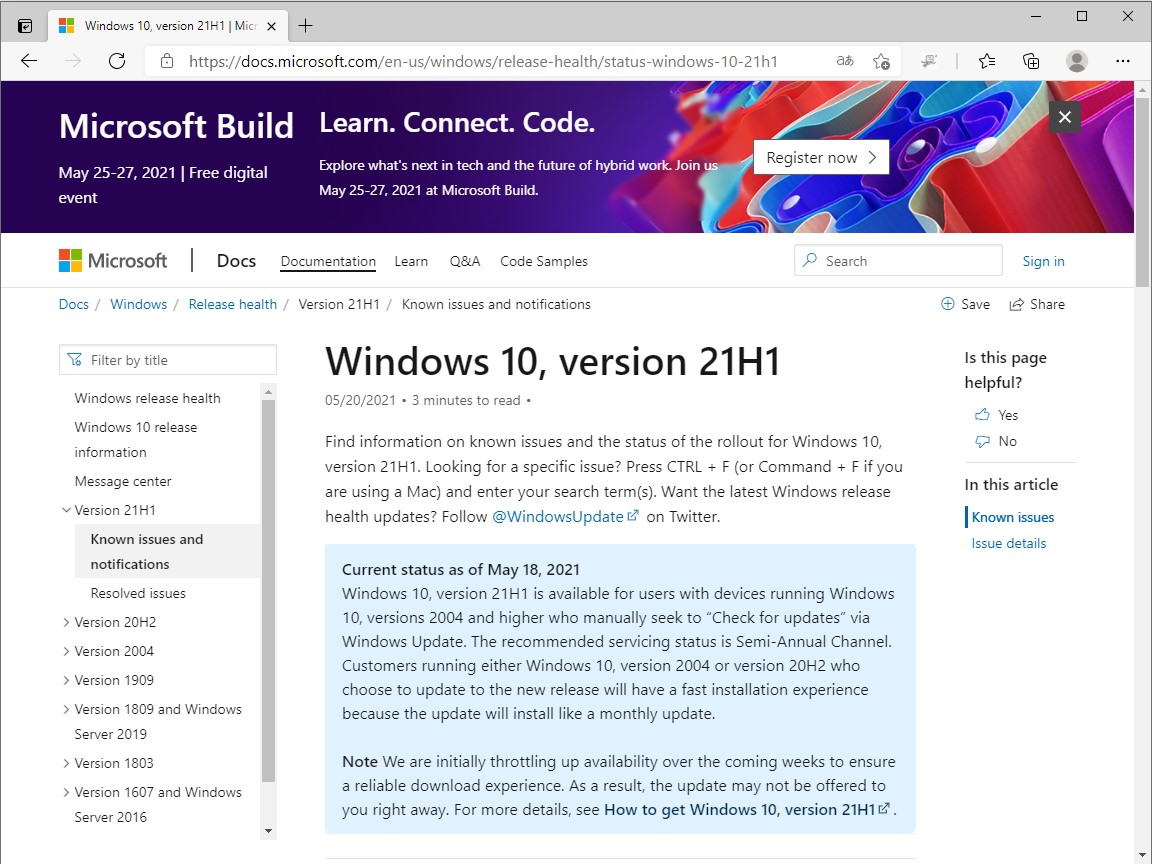
Task: Click Register now for Microsoft Build
Action: [821, 157]
